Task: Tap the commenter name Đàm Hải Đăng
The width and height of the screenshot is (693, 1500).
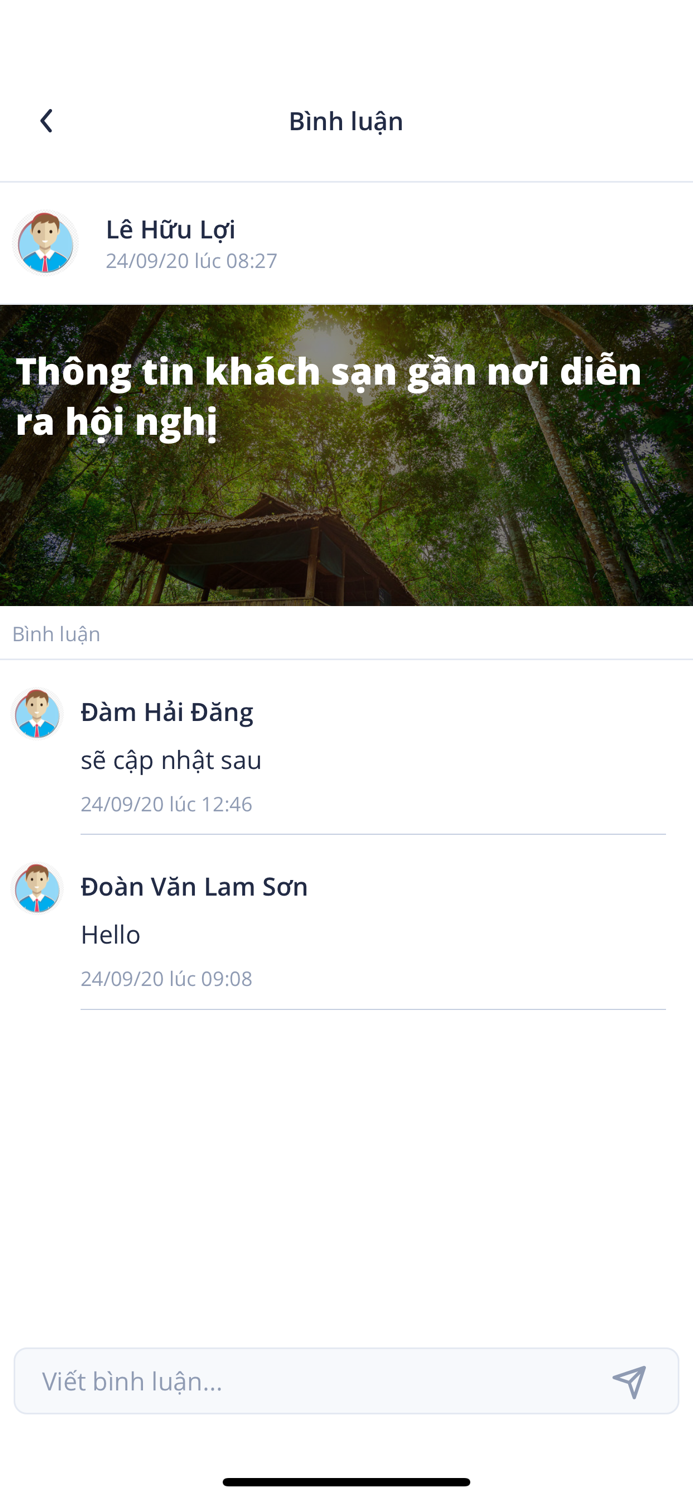Action: click(167, 712)
